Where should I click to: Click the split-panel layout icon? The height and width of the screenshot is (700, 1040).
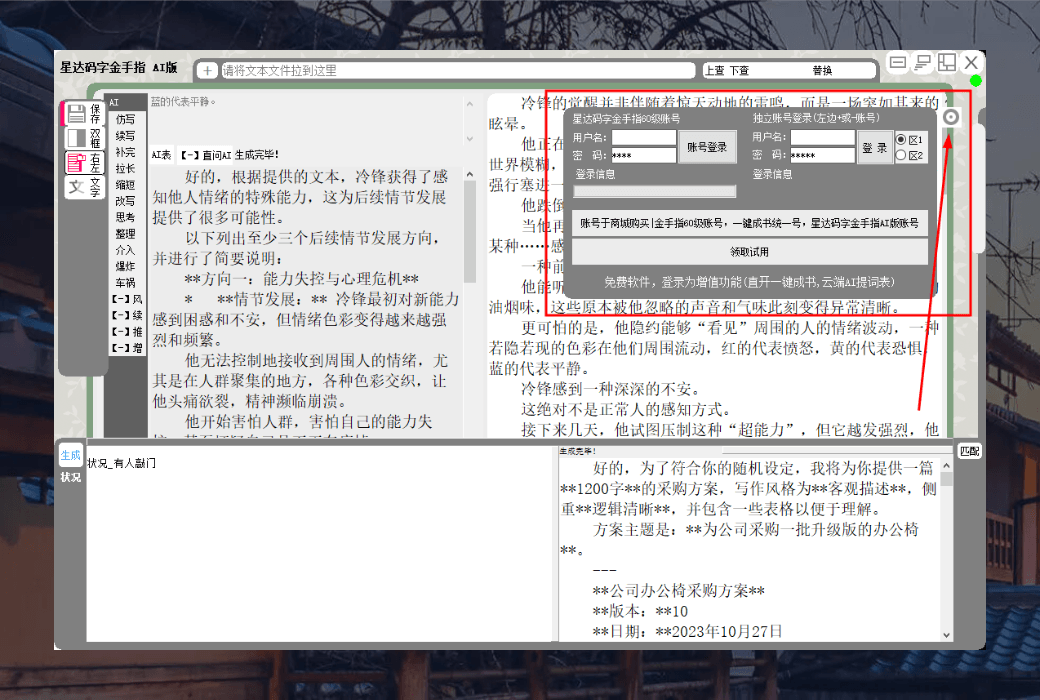pyautogui.click(x=947, y=62)
